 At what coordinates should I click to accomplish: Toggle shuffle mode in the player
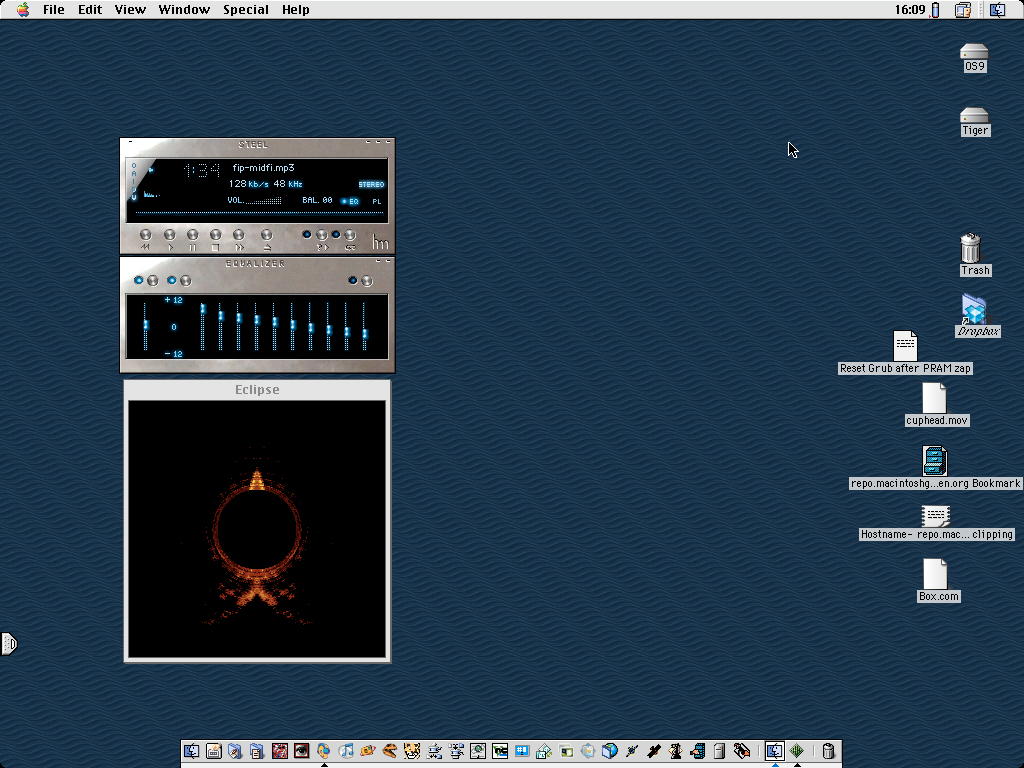tap(321, 236)
